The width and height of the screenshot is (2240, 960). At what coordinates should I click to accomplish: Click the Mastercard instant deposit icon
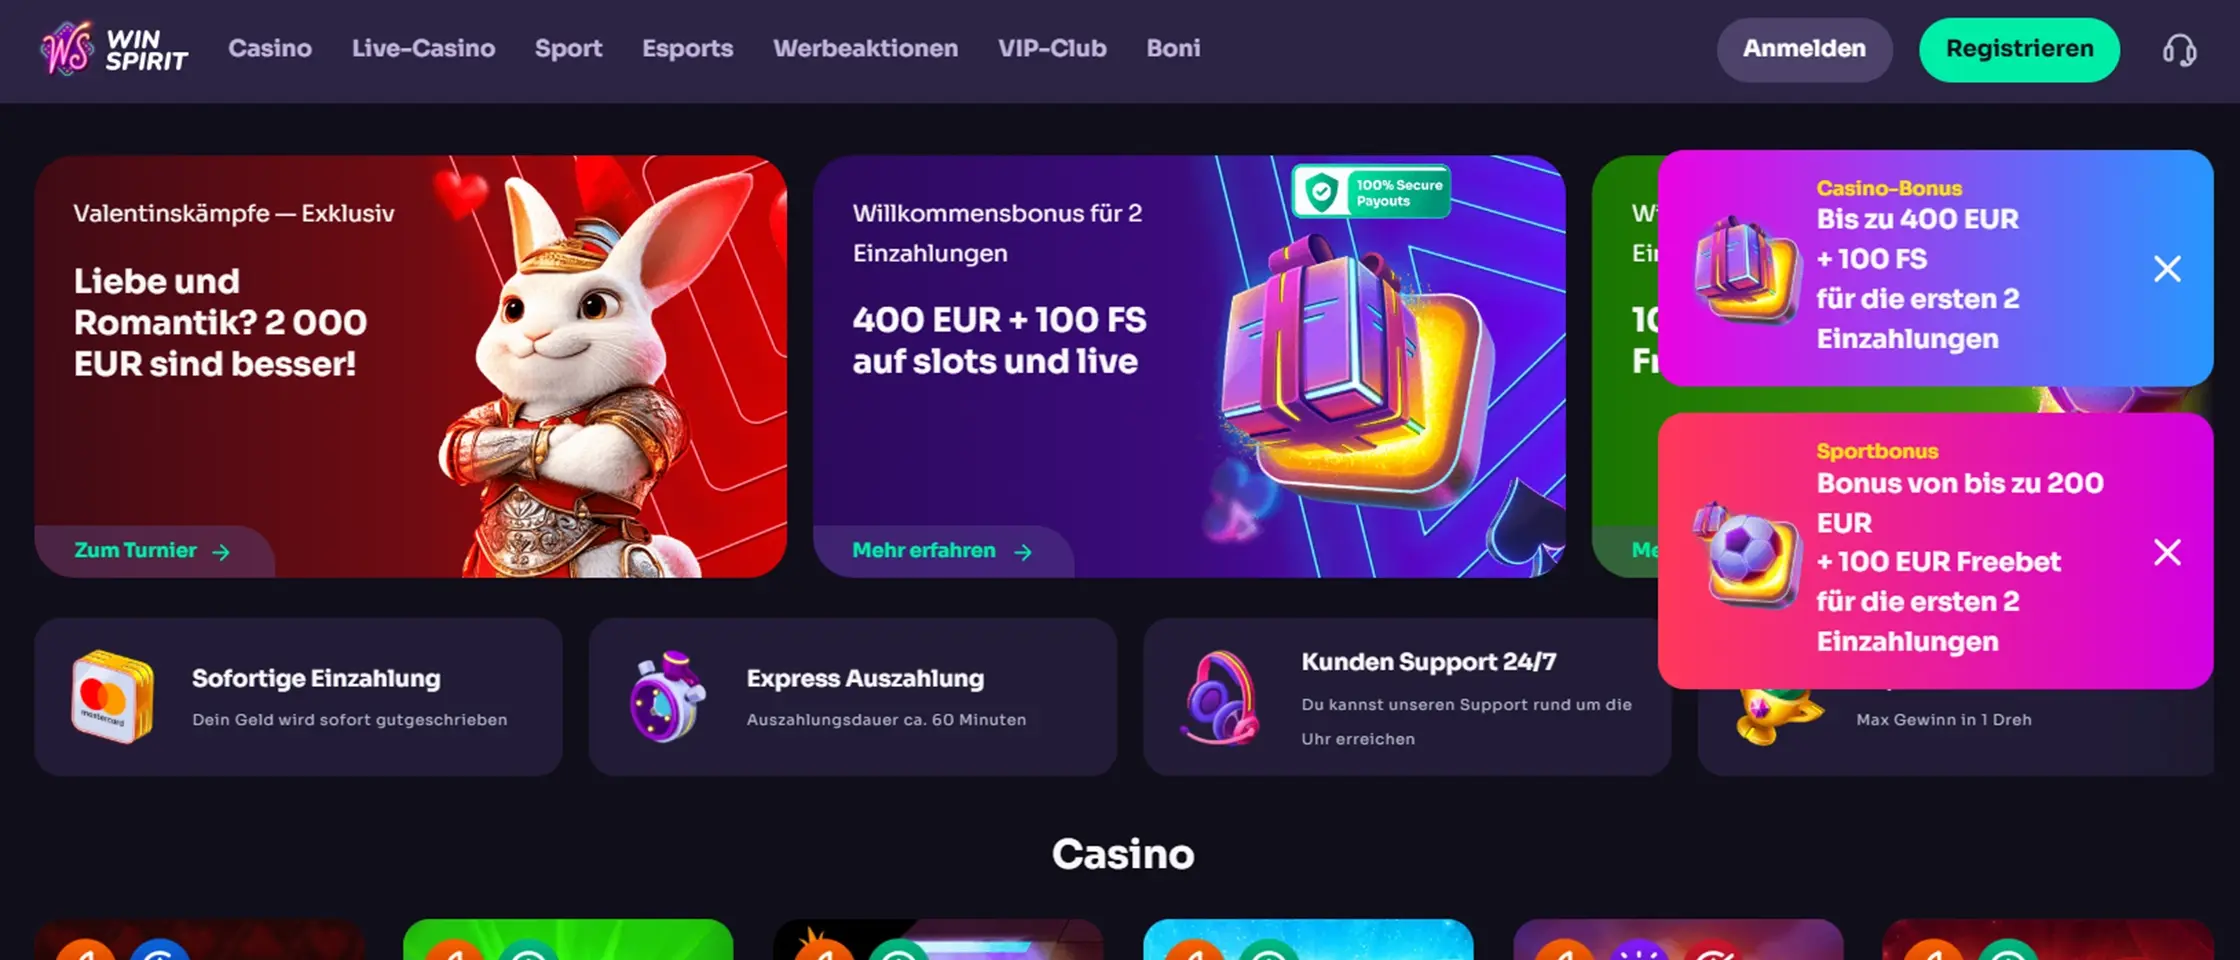click(x=112, y=697)
